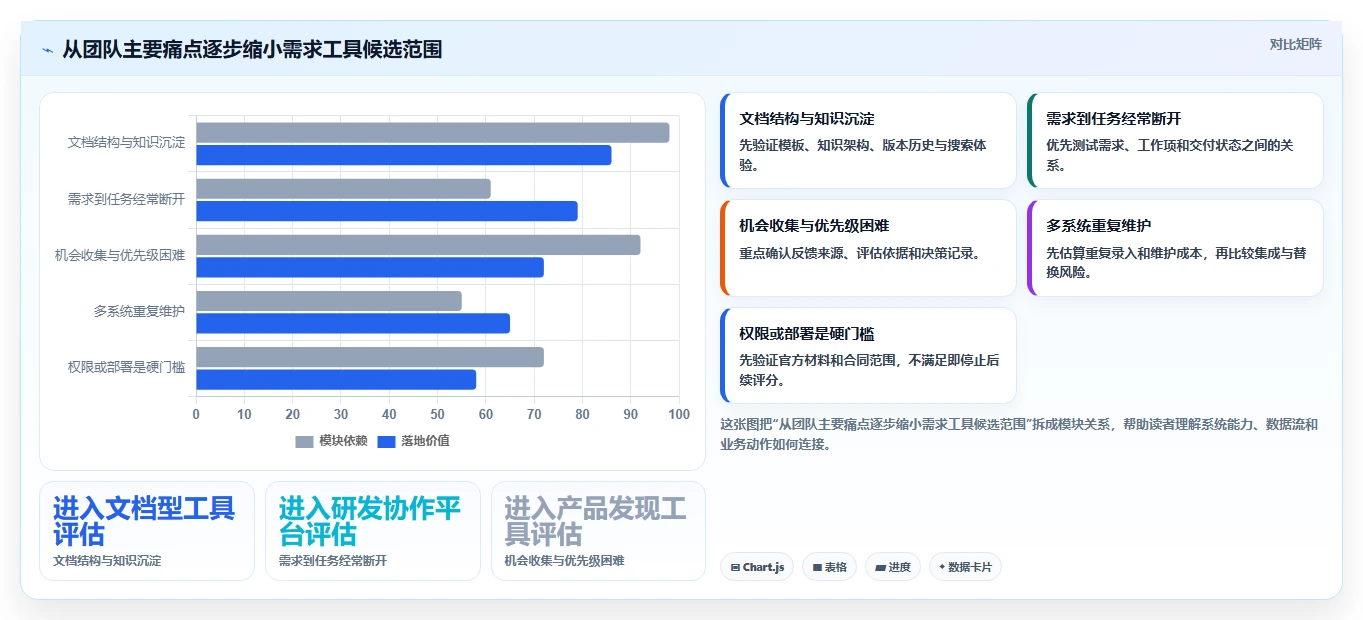Viewport: 1363px width, 620px height.
Task: Click the 进度 tag chip
Action: point(893,567)
